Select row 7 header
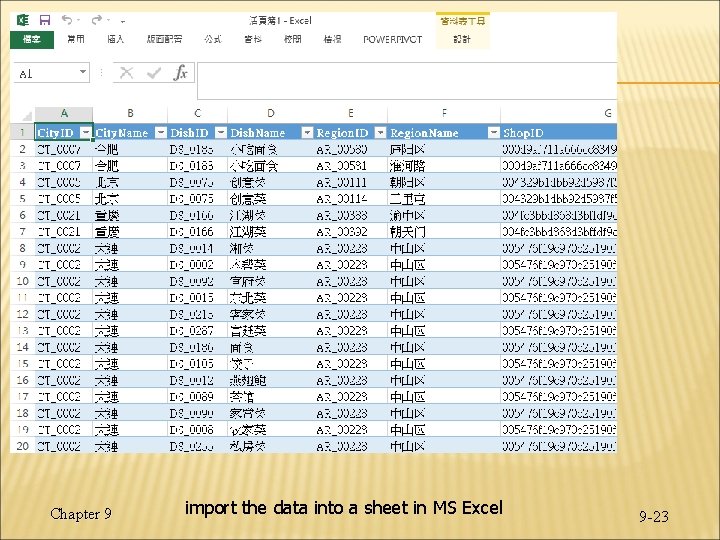 [22, 231]
